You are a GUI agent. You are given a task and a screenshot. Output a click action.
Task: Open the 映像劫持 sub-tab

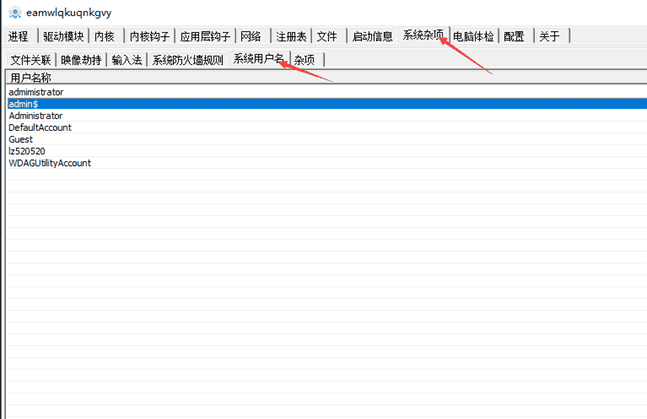[81, 60]
